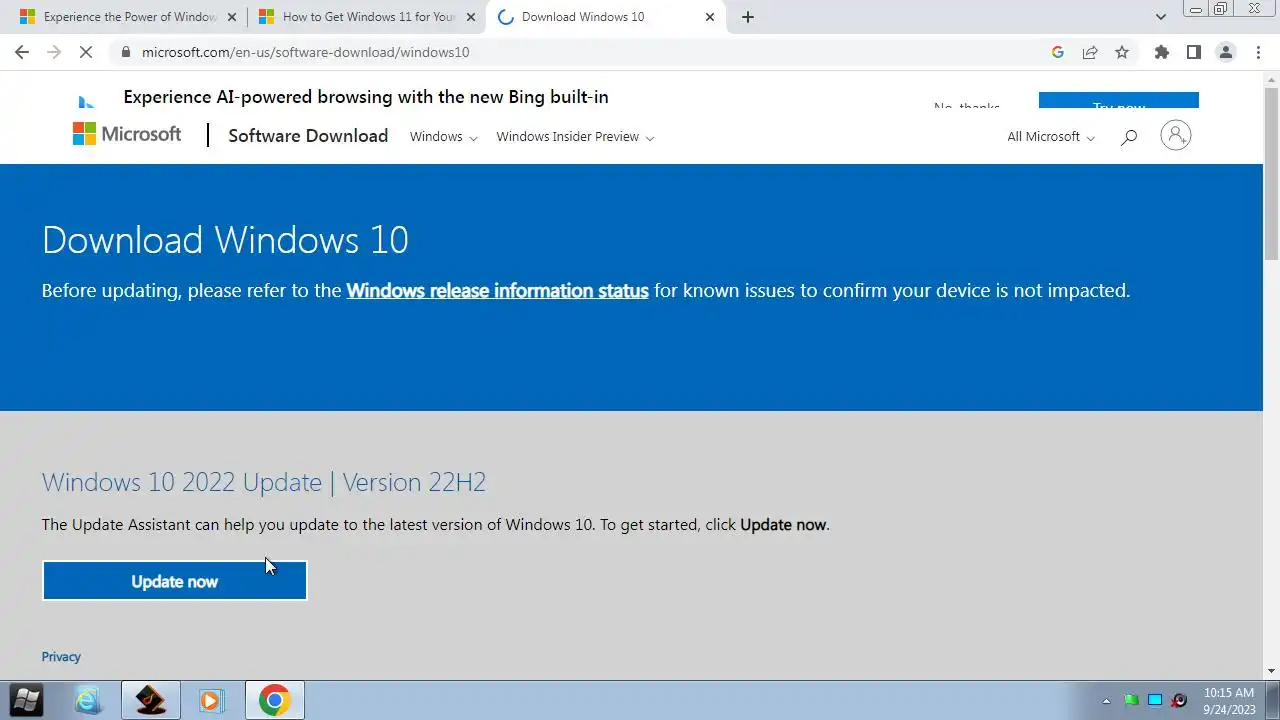The width and height of the screenshot is (1280, 720).
Task: Click the Download Windows 10 heading
Action: (x=225, y=240)
